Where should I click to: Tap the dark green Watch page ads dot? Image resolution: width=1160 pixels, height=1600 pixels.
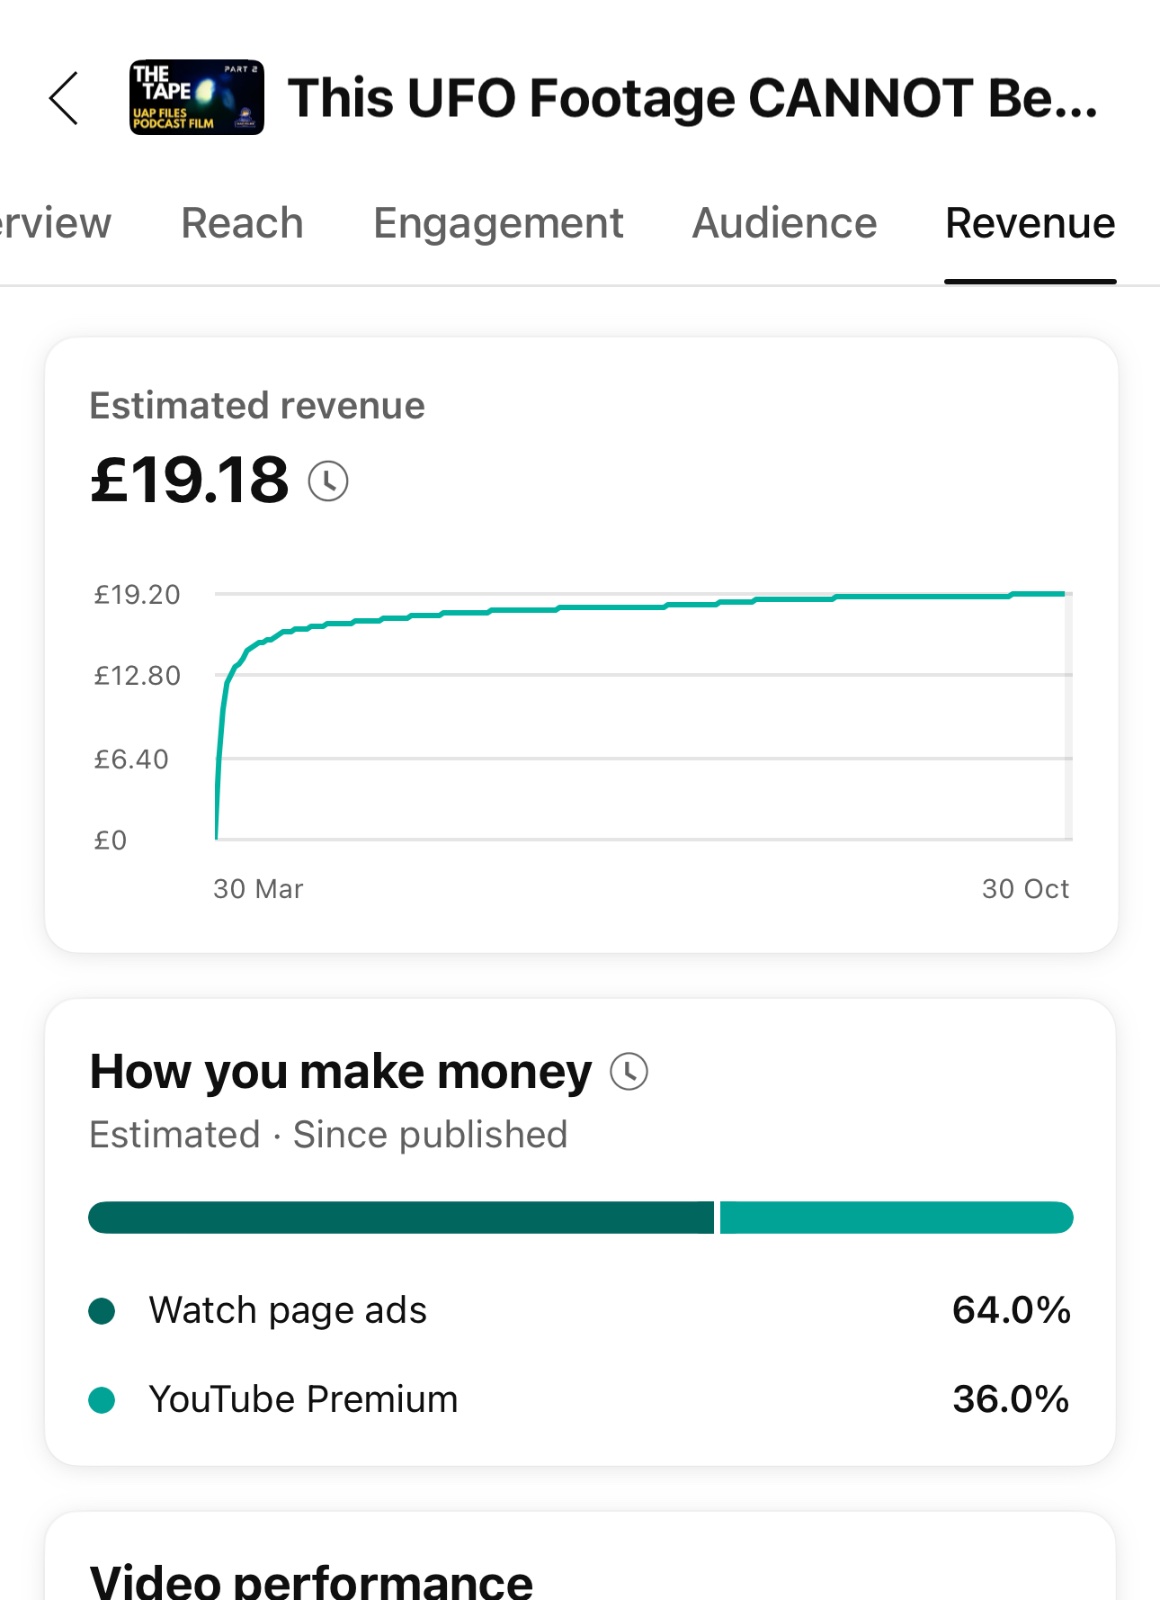click(x=102, y=1310)
